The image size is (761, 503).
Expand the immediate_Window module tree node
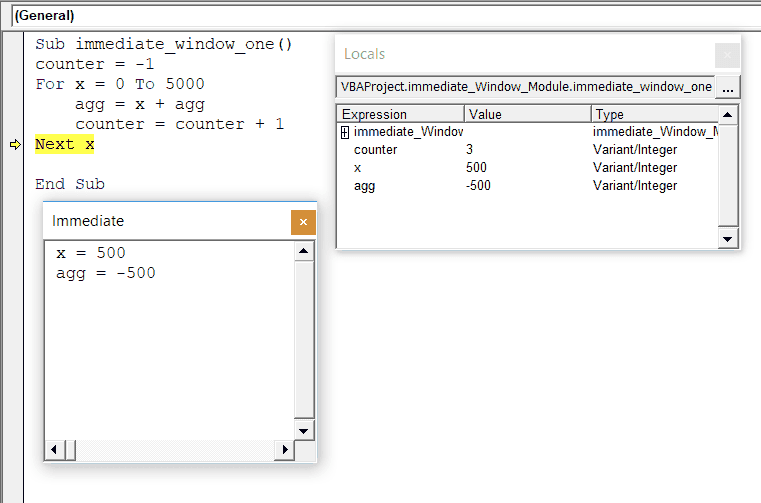(345, 132)
